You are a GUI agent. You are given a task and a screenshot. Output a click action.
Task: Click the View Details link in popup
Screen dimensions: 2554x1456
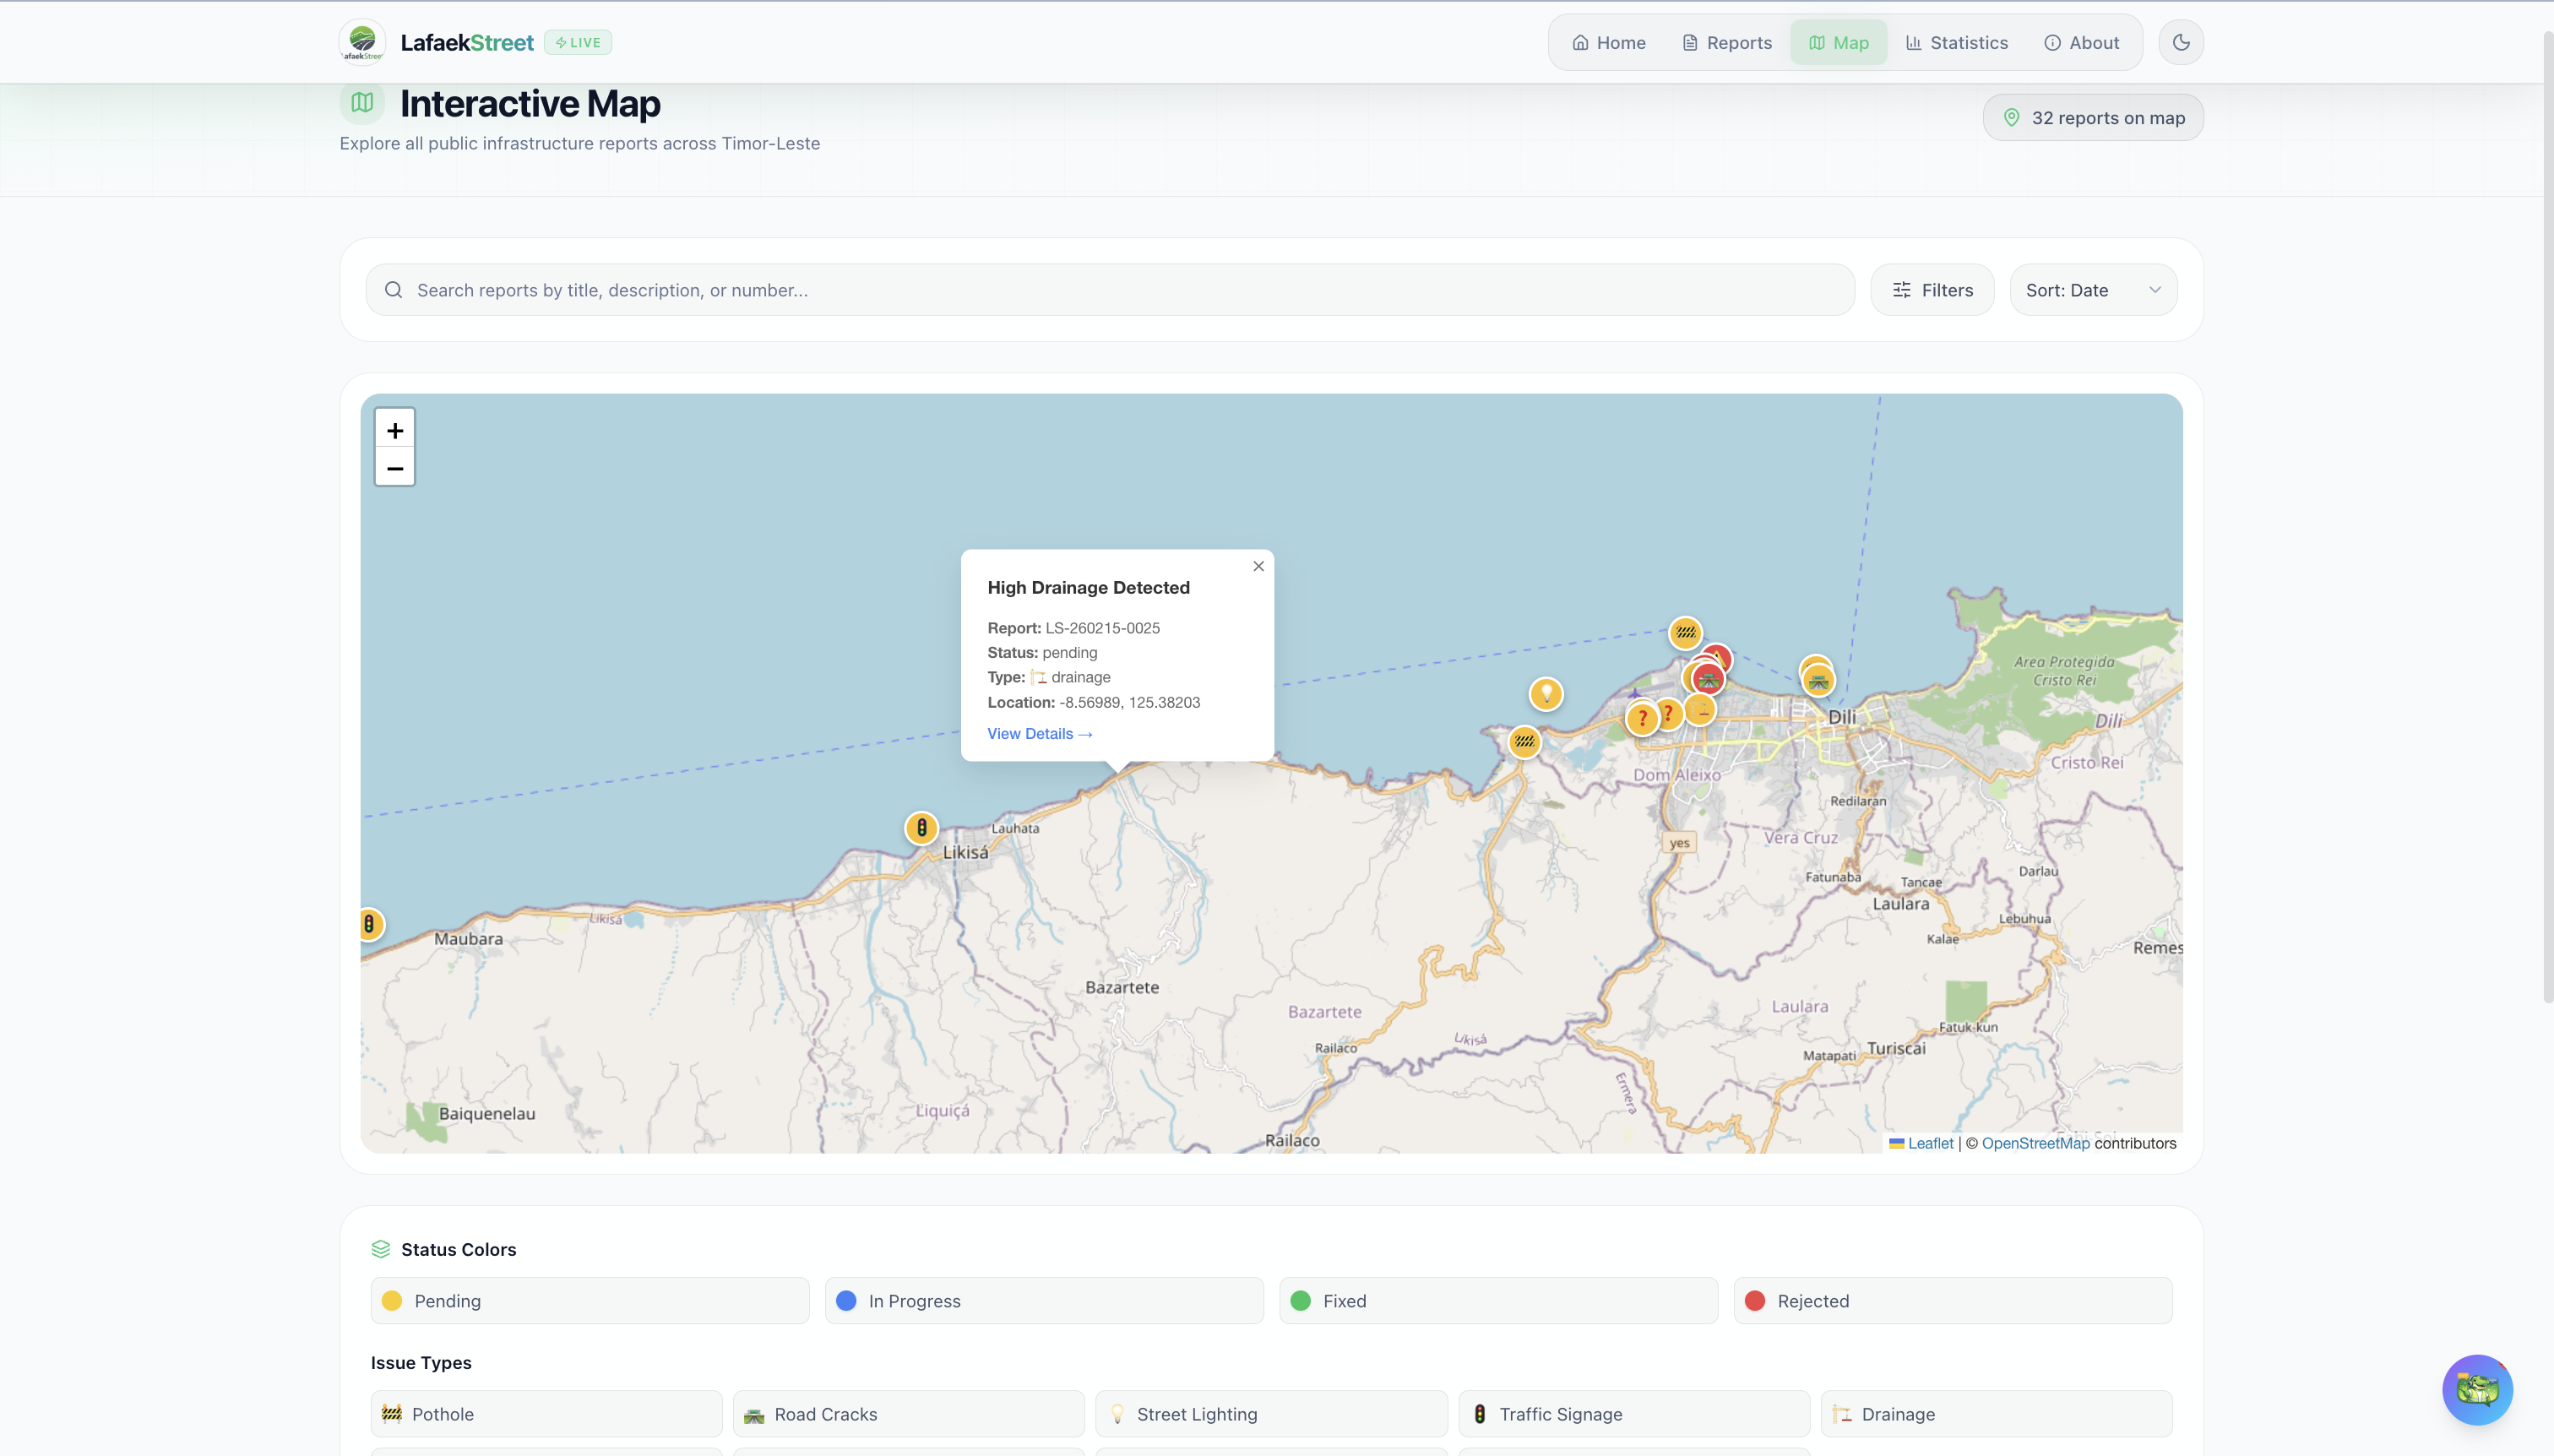[1039, 733]
